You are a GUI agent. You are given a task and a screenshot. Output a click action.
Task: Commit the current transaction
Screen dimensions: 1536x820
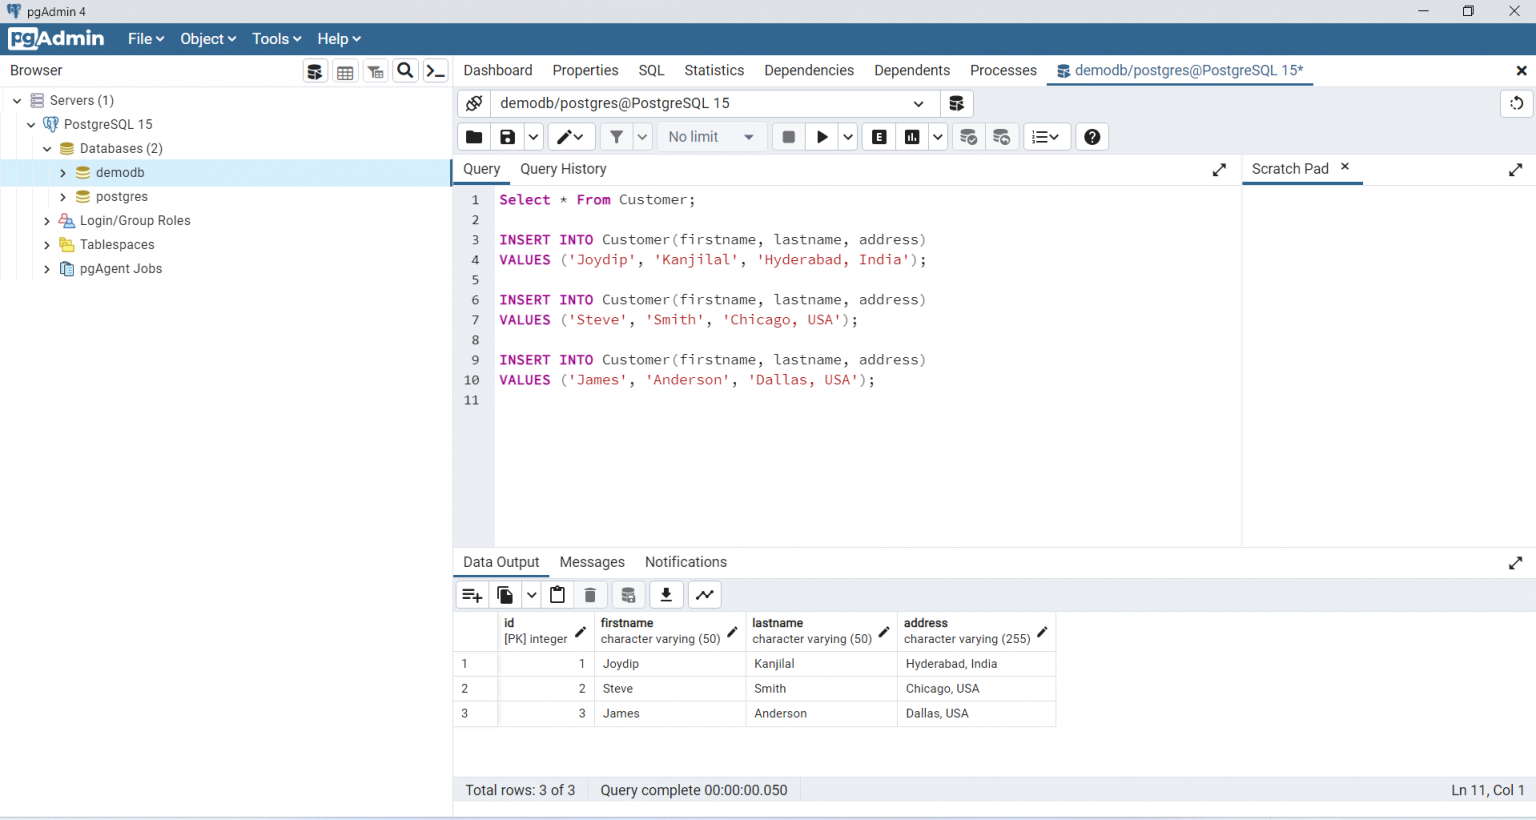tap(968, 136)
